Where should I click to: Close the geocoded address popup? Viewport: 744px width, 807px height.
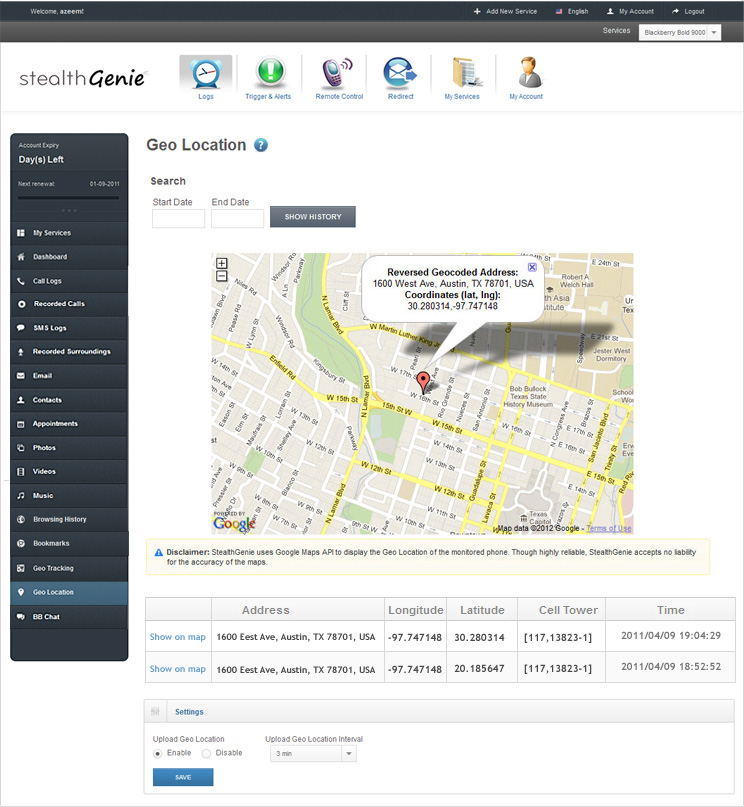tap(532, 267)
